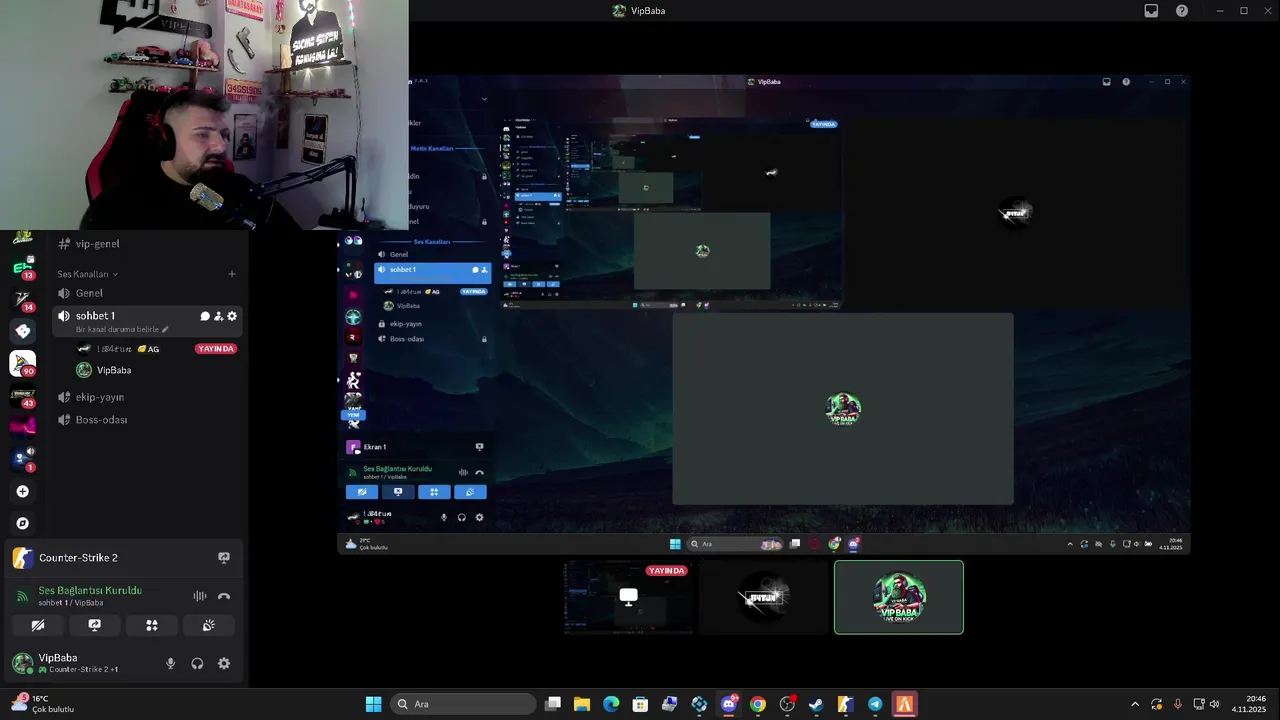Open the volume control in system tray
1280x720 pixels.
[x=1215, y=704]
